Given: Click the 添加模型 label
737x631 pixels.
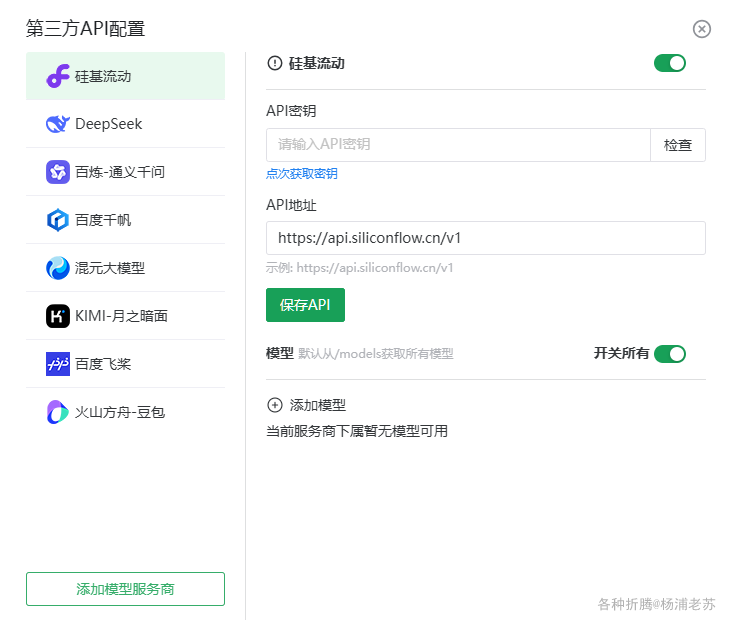Looking at the screenshot, I should (318, 405).
